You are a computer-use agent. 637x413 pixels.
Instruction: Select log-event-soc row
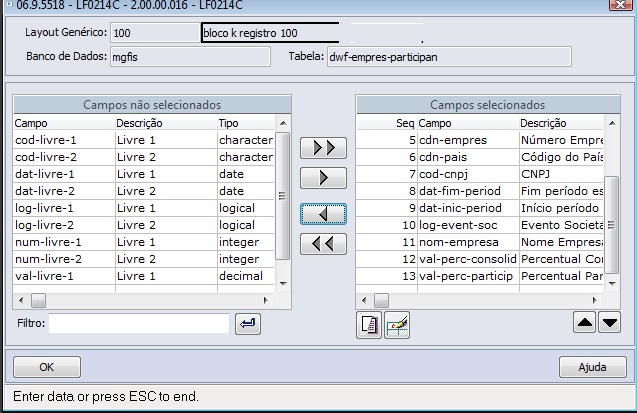[x=480, y=225]
